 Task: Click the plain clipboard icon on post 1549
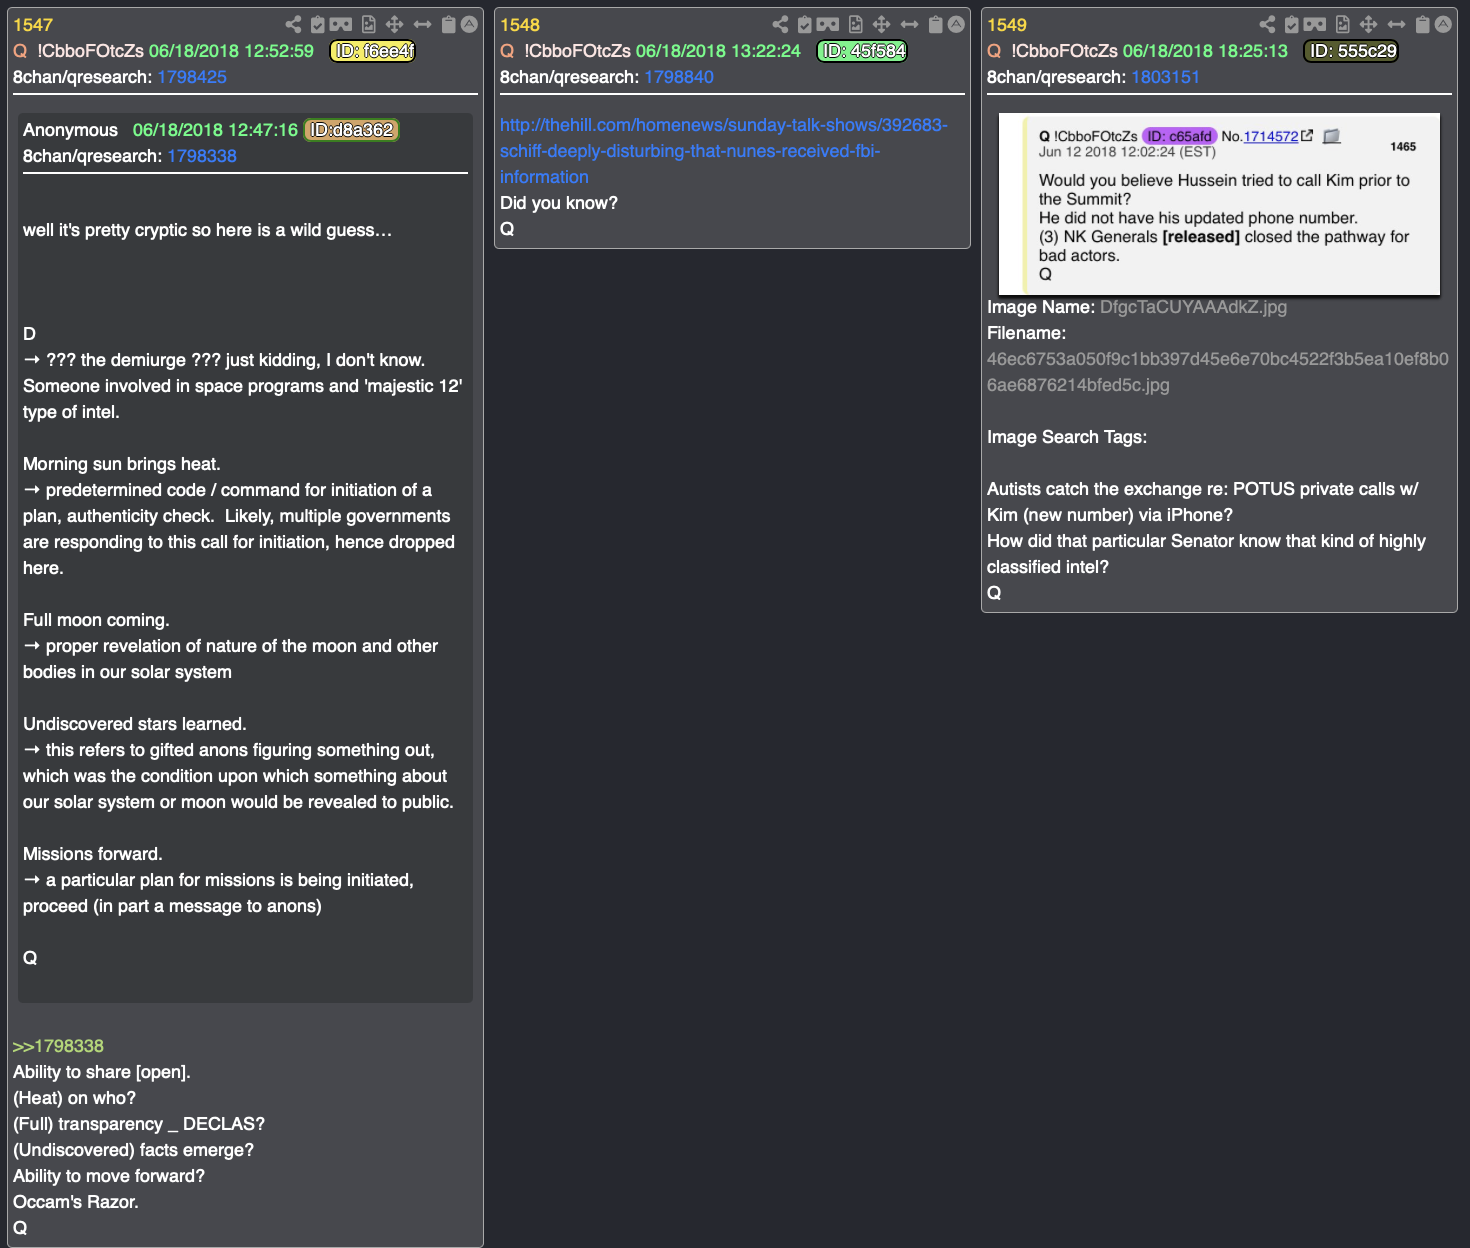point(1423,24)
